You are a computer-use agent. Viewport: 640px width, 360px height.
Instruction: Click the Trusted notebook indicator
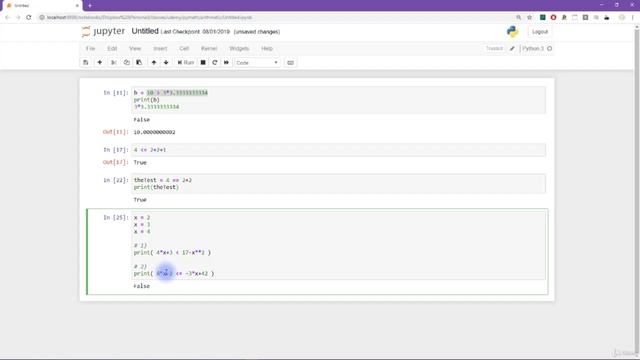(x=494, y=48)
